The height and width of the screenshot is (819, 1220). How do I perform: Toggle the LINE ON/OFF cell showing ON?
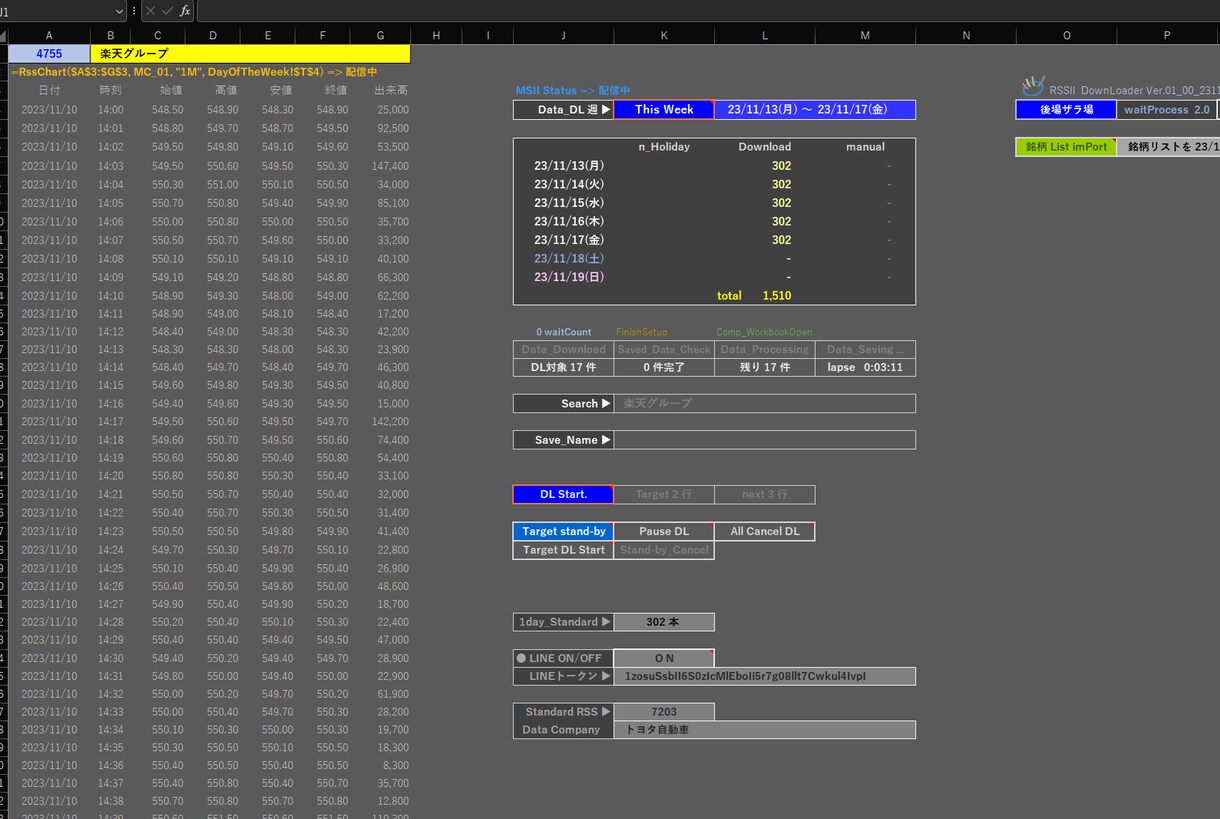click(x=664, y=658)
